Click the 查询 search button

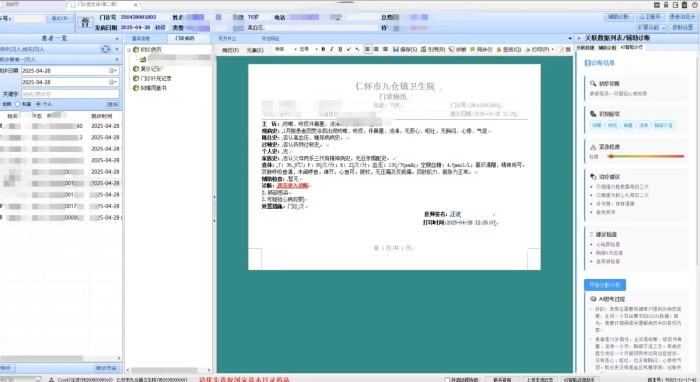coord(112,104)
